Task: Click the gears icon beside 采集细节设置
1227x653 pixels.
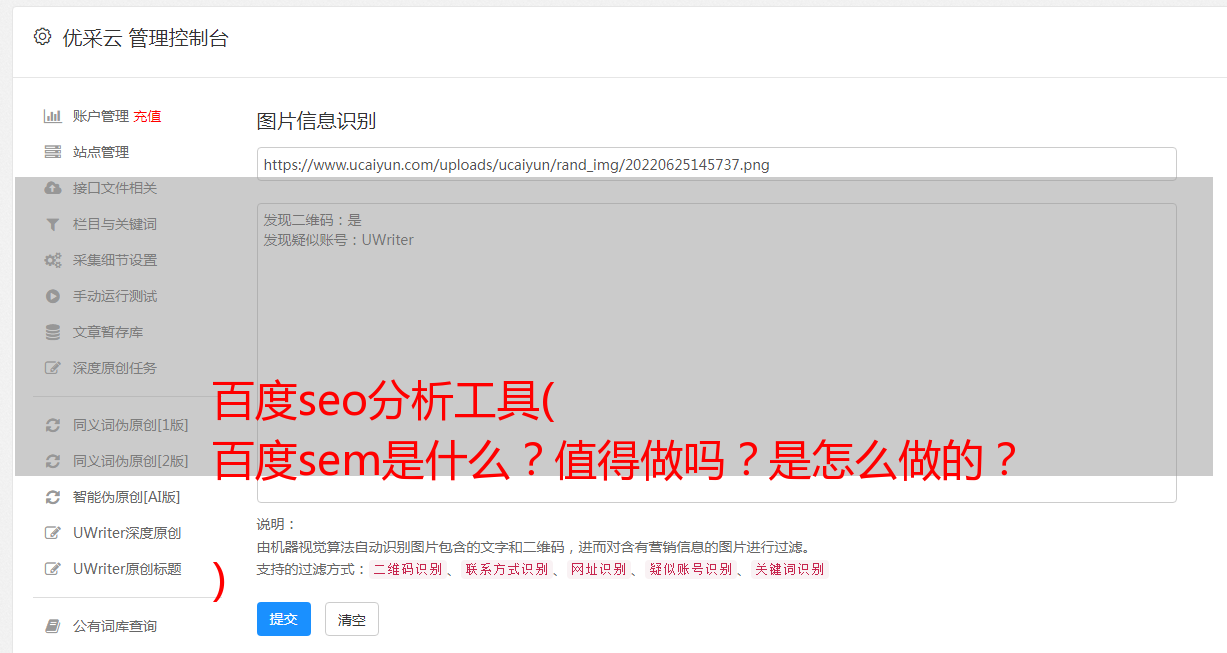Action: coord(53,260)
